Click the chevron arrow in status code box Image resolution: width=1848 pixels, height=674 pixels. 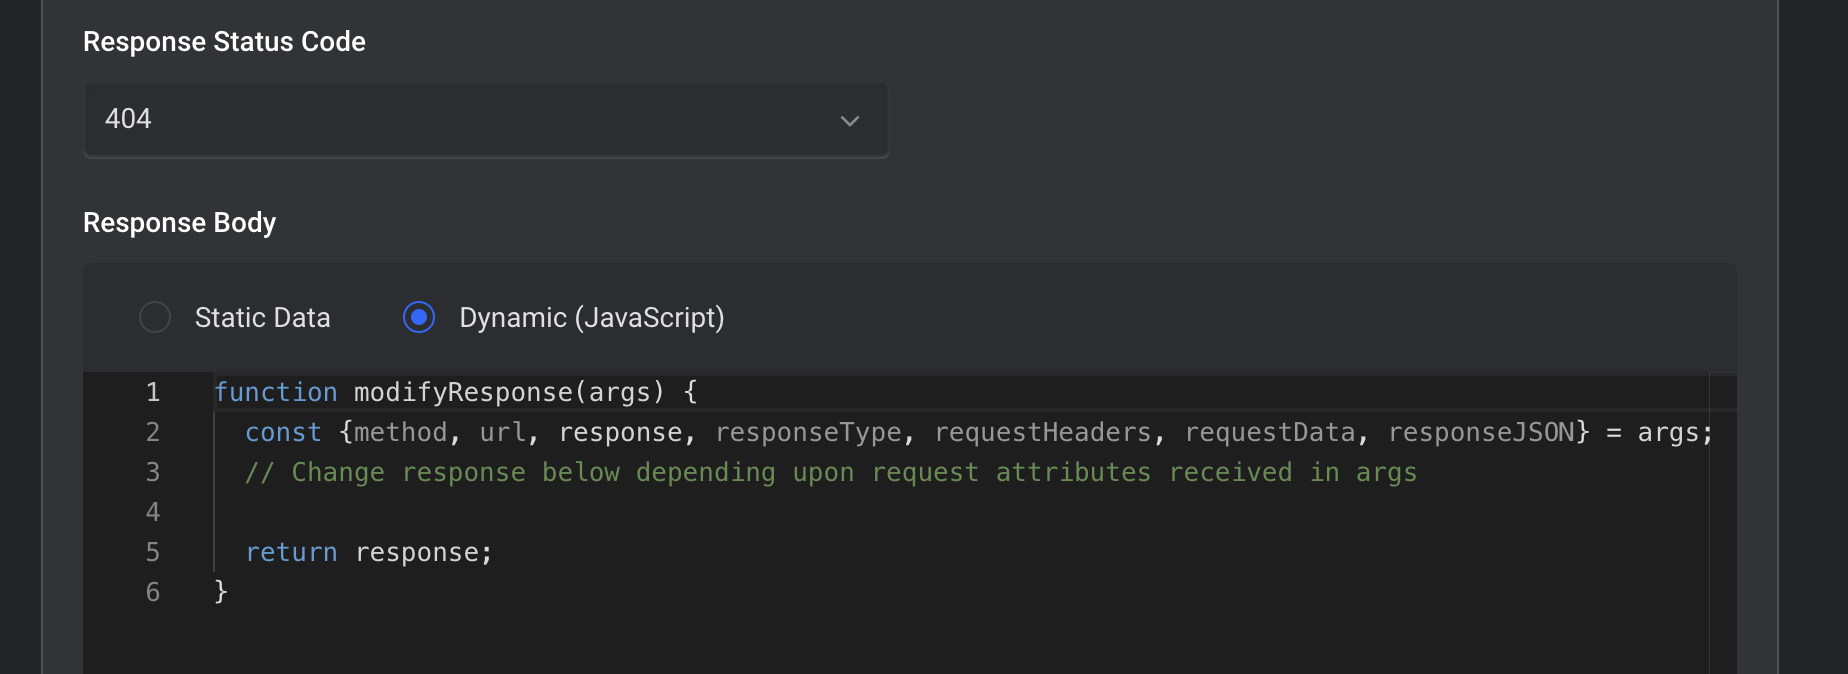pos(850,121)
